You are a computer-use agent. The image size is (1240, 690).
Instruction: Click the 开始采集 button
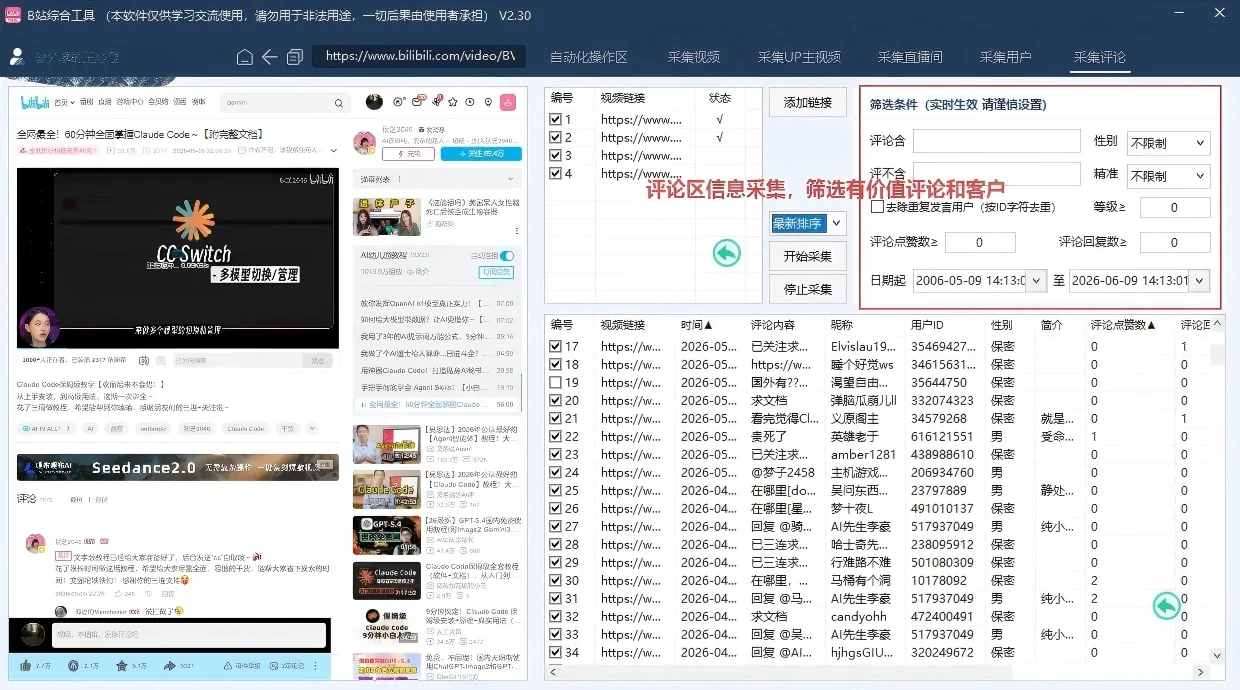point(808,256)
